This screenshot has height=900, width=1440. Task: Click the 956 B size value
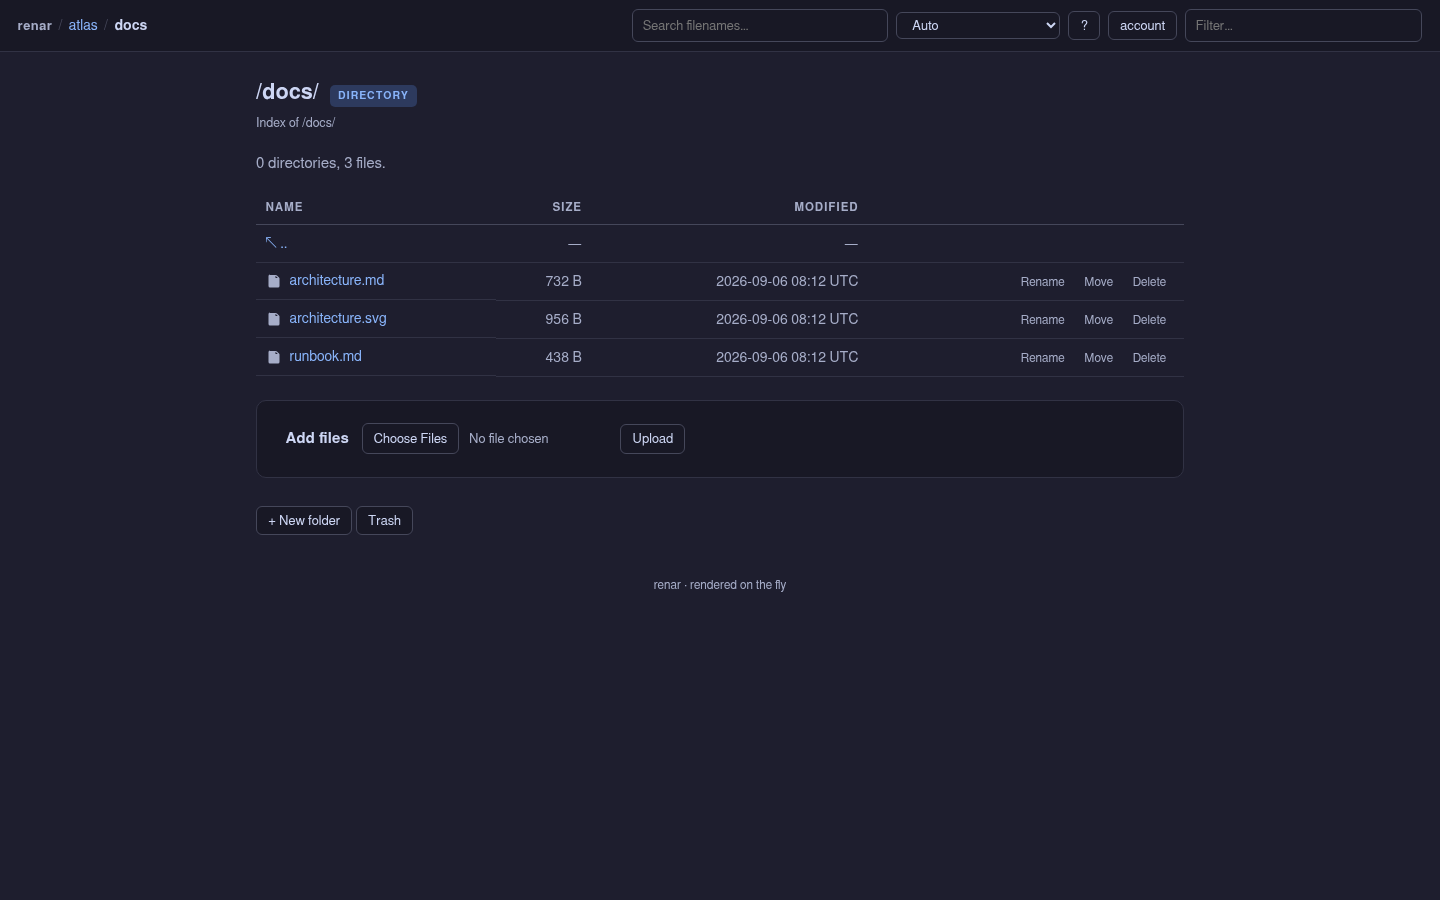pos(563,320)
